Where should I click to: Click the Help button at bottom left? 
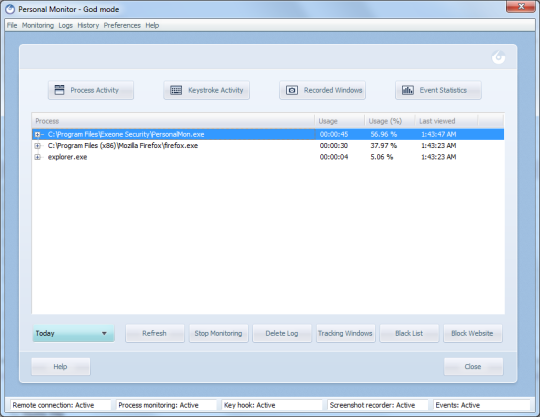click(x=61, y=366)
